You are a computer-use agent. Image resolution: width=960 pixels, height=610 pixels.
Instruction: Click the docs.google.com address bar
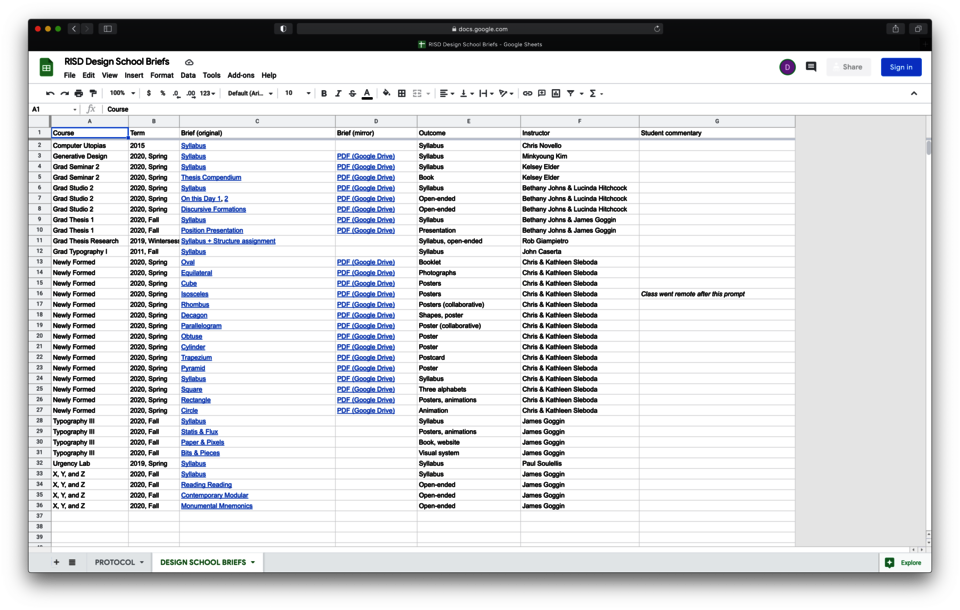(x=479, y=29)
